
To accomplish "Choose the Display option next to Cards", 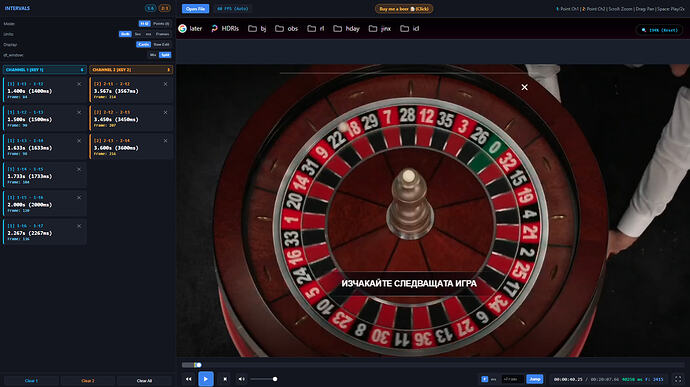I will [161, 44].
